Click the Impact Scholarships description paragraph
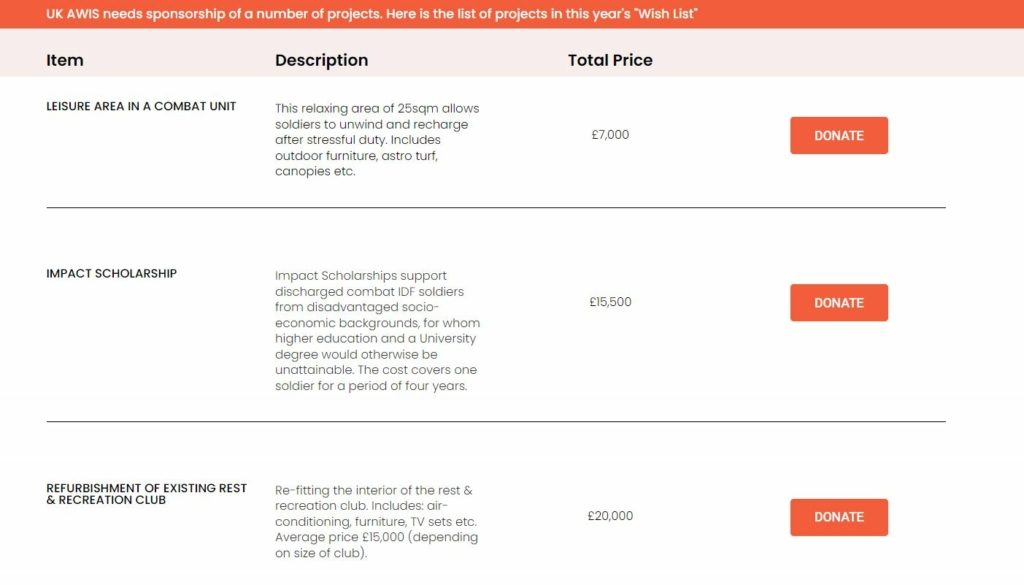1024x585 pixels. coord(377,330)
